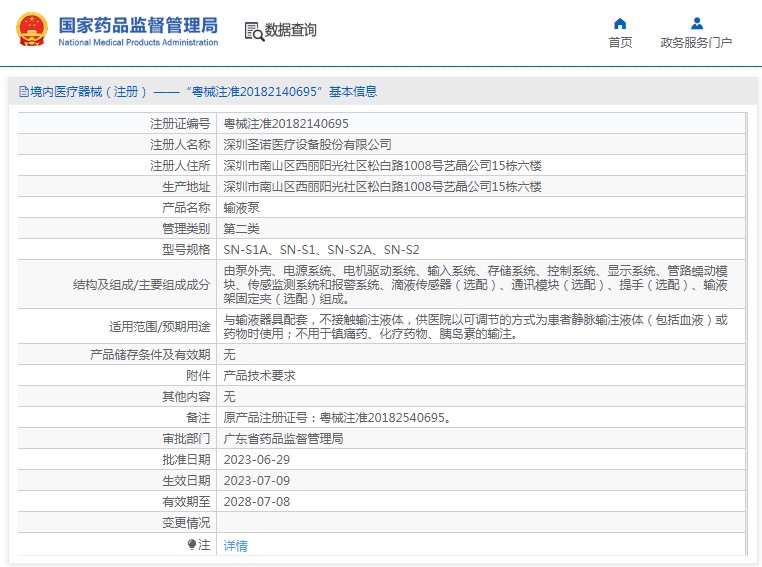Click the user icon above 政务服务门户
Viewport: 762px width, 567px height.
pyautogui.click(x=696, y=23)
